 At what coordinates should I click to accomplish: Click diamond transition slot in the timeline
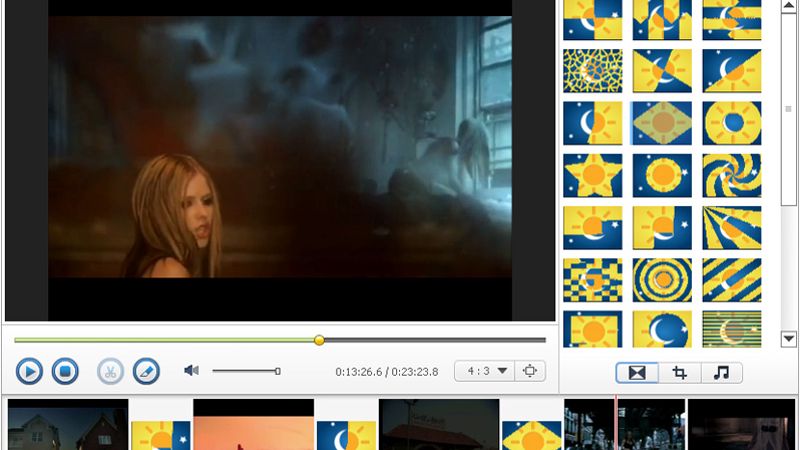532,435
